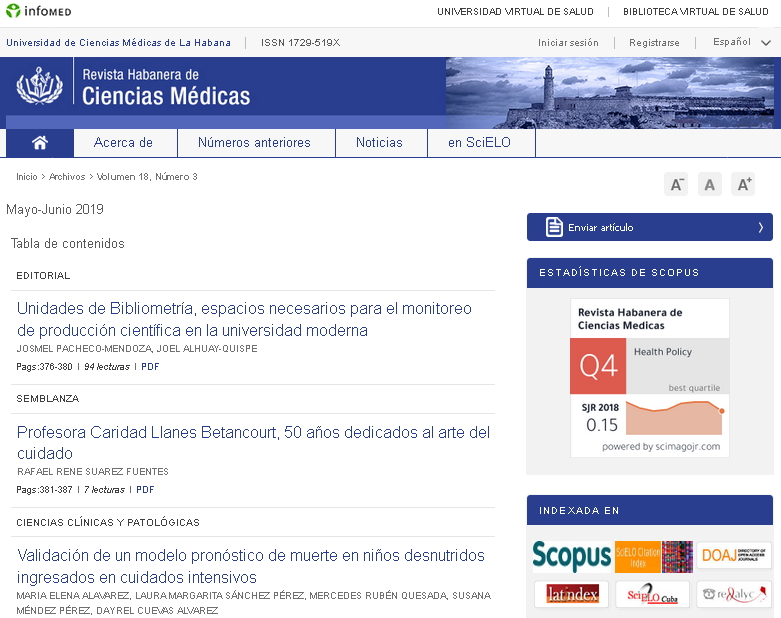
Task: Open the Redalyc logo
Action: (734, 594)
